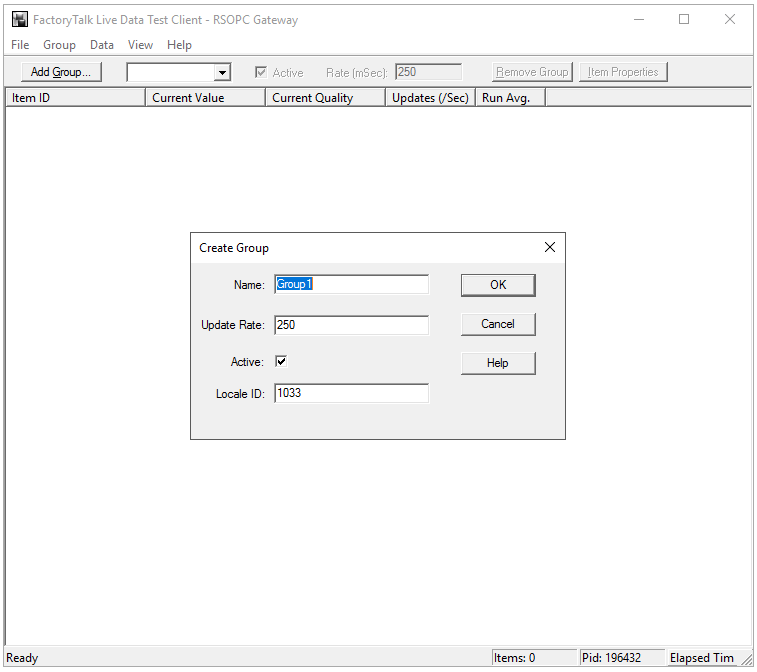Click the Run Avg. column header
The height and width of the screenshot is (672, 757).
coord(510,98)
